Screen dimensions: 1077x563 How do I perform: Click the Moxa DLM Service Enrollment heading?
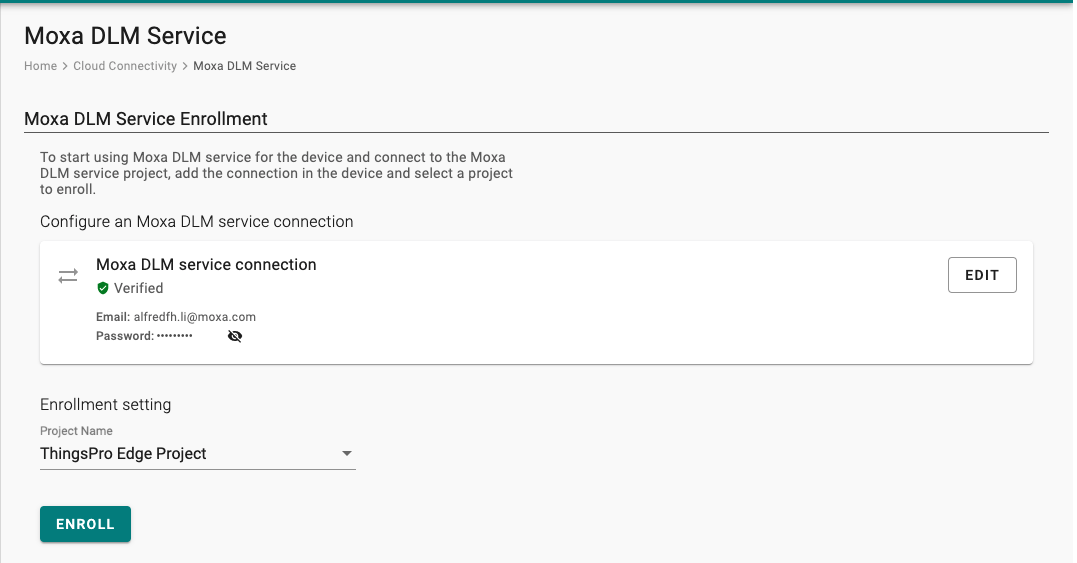tap(146, 119)
